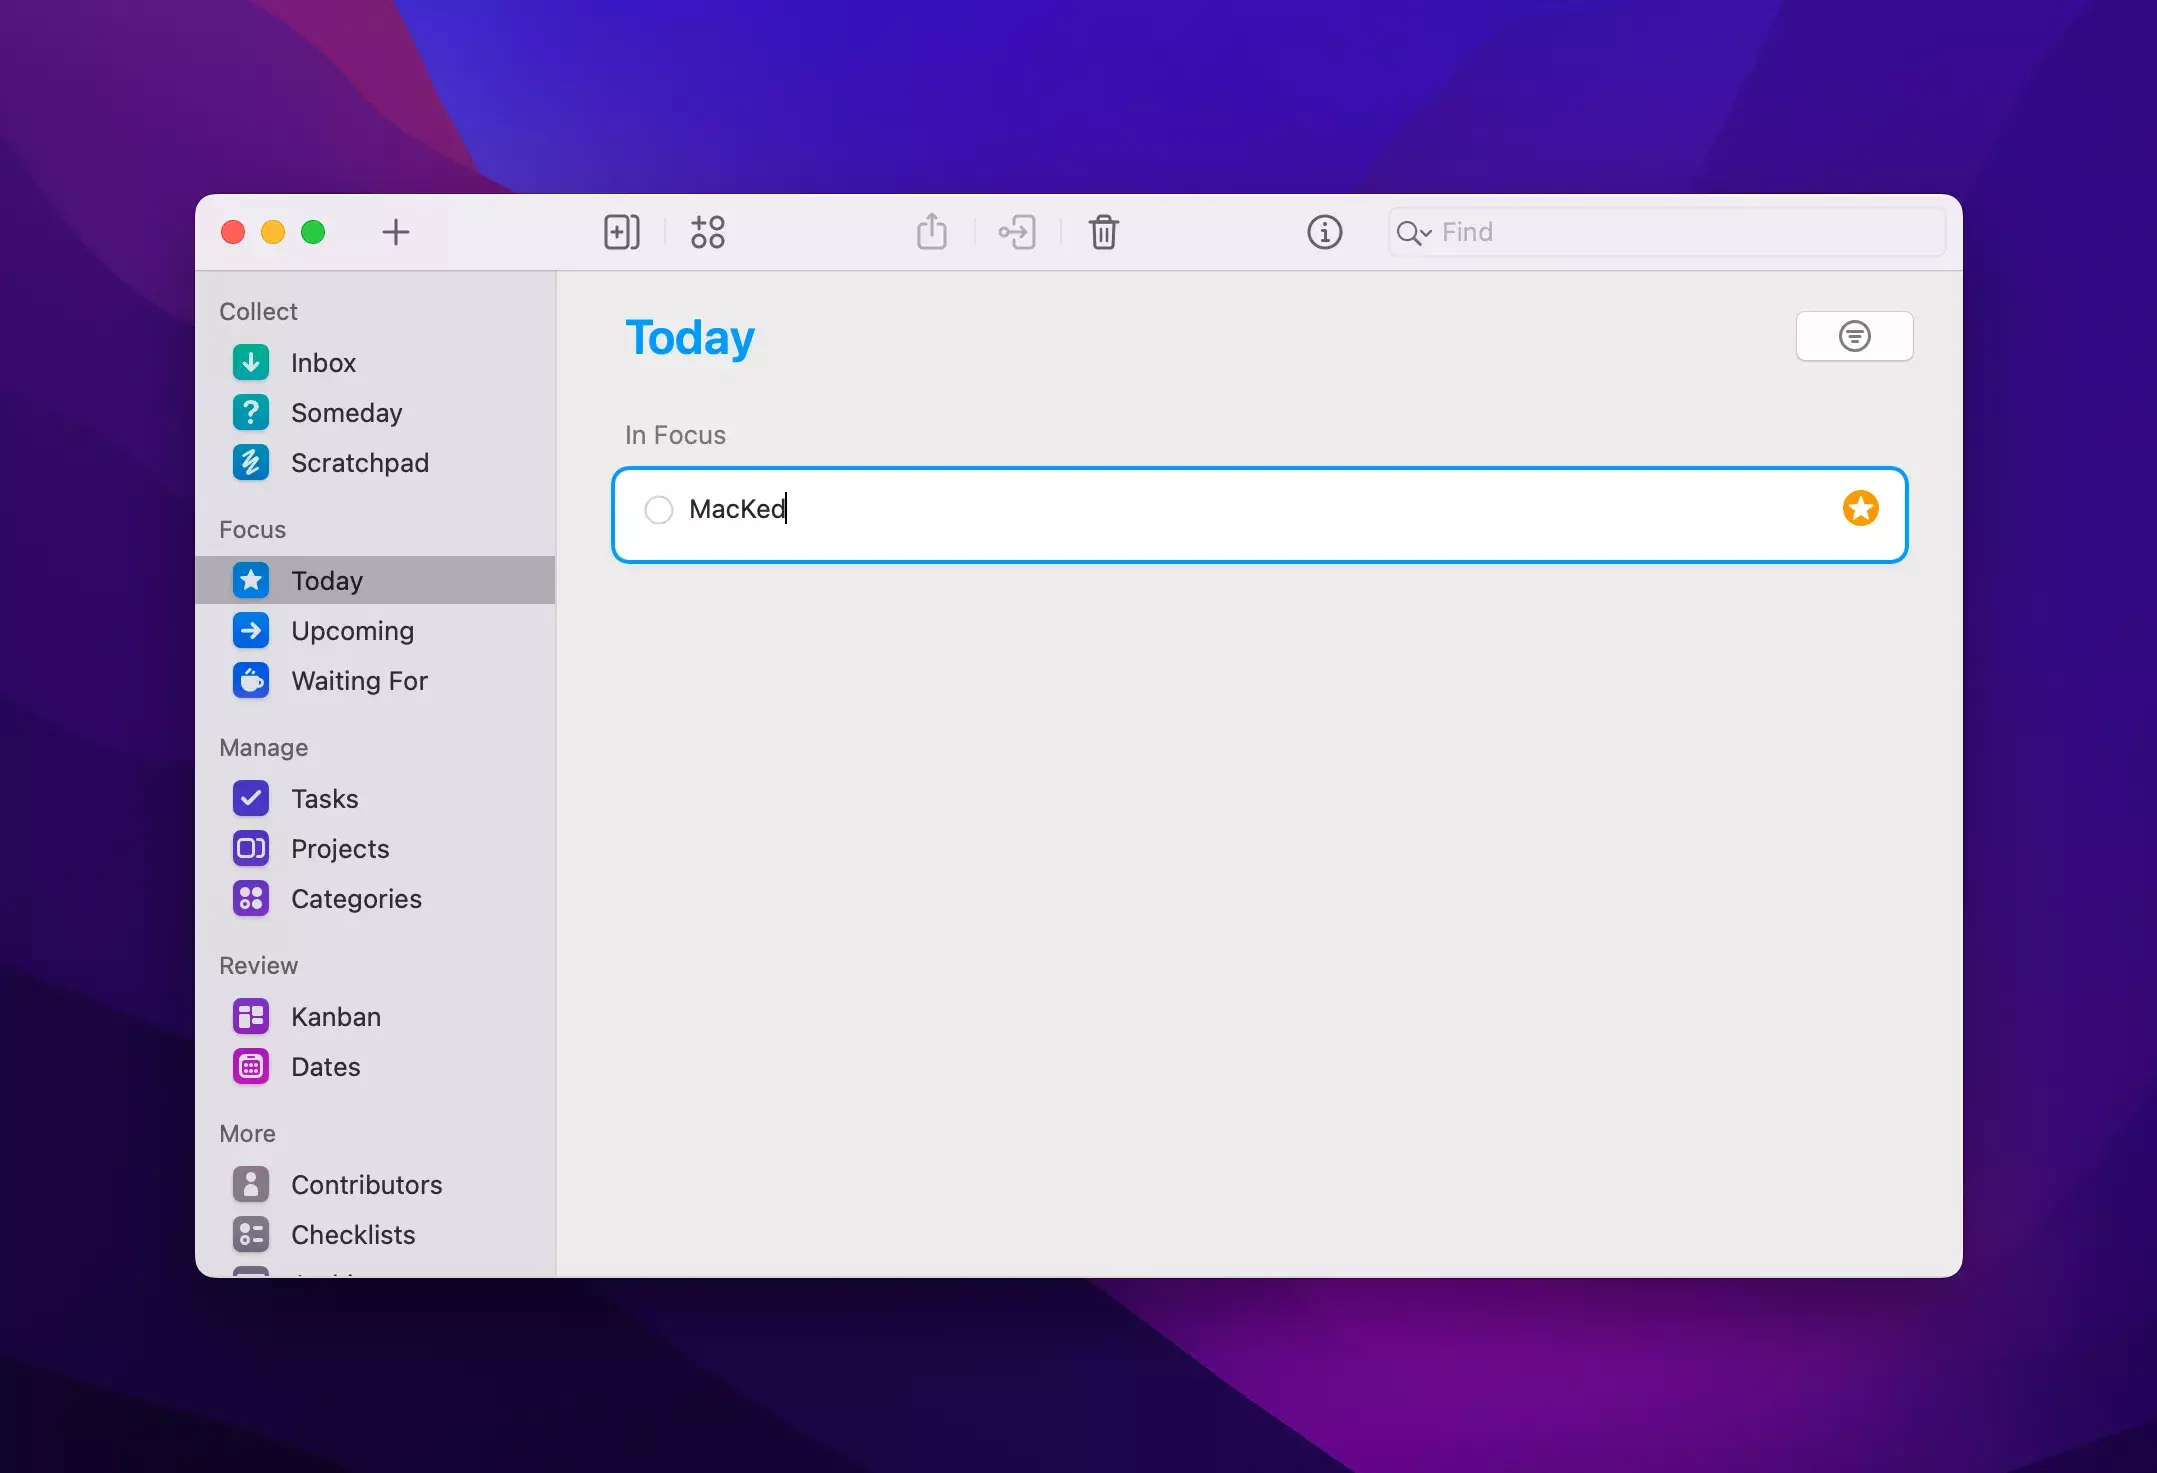Click the new project toolbar icon
The width and height of the screenshot is (2157, 1473).
pyautogui.click(x=621, y=232)
